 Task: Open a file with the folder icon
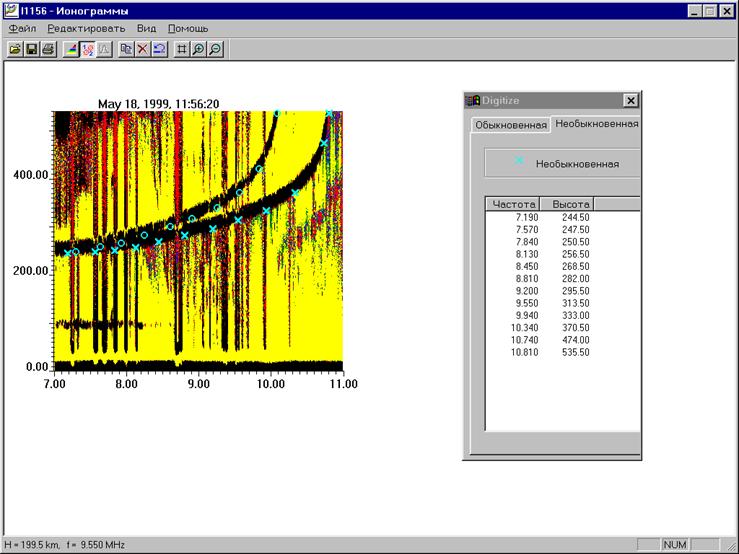click(x=15, y=49)
